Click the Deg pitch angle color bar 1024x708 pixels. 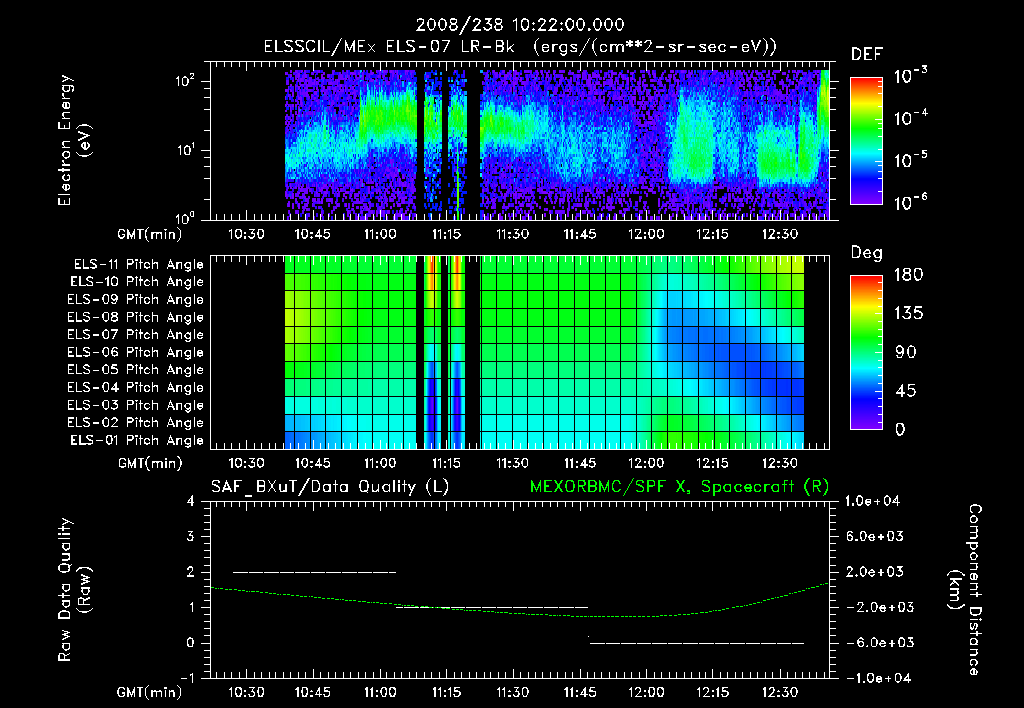(866, 353)
